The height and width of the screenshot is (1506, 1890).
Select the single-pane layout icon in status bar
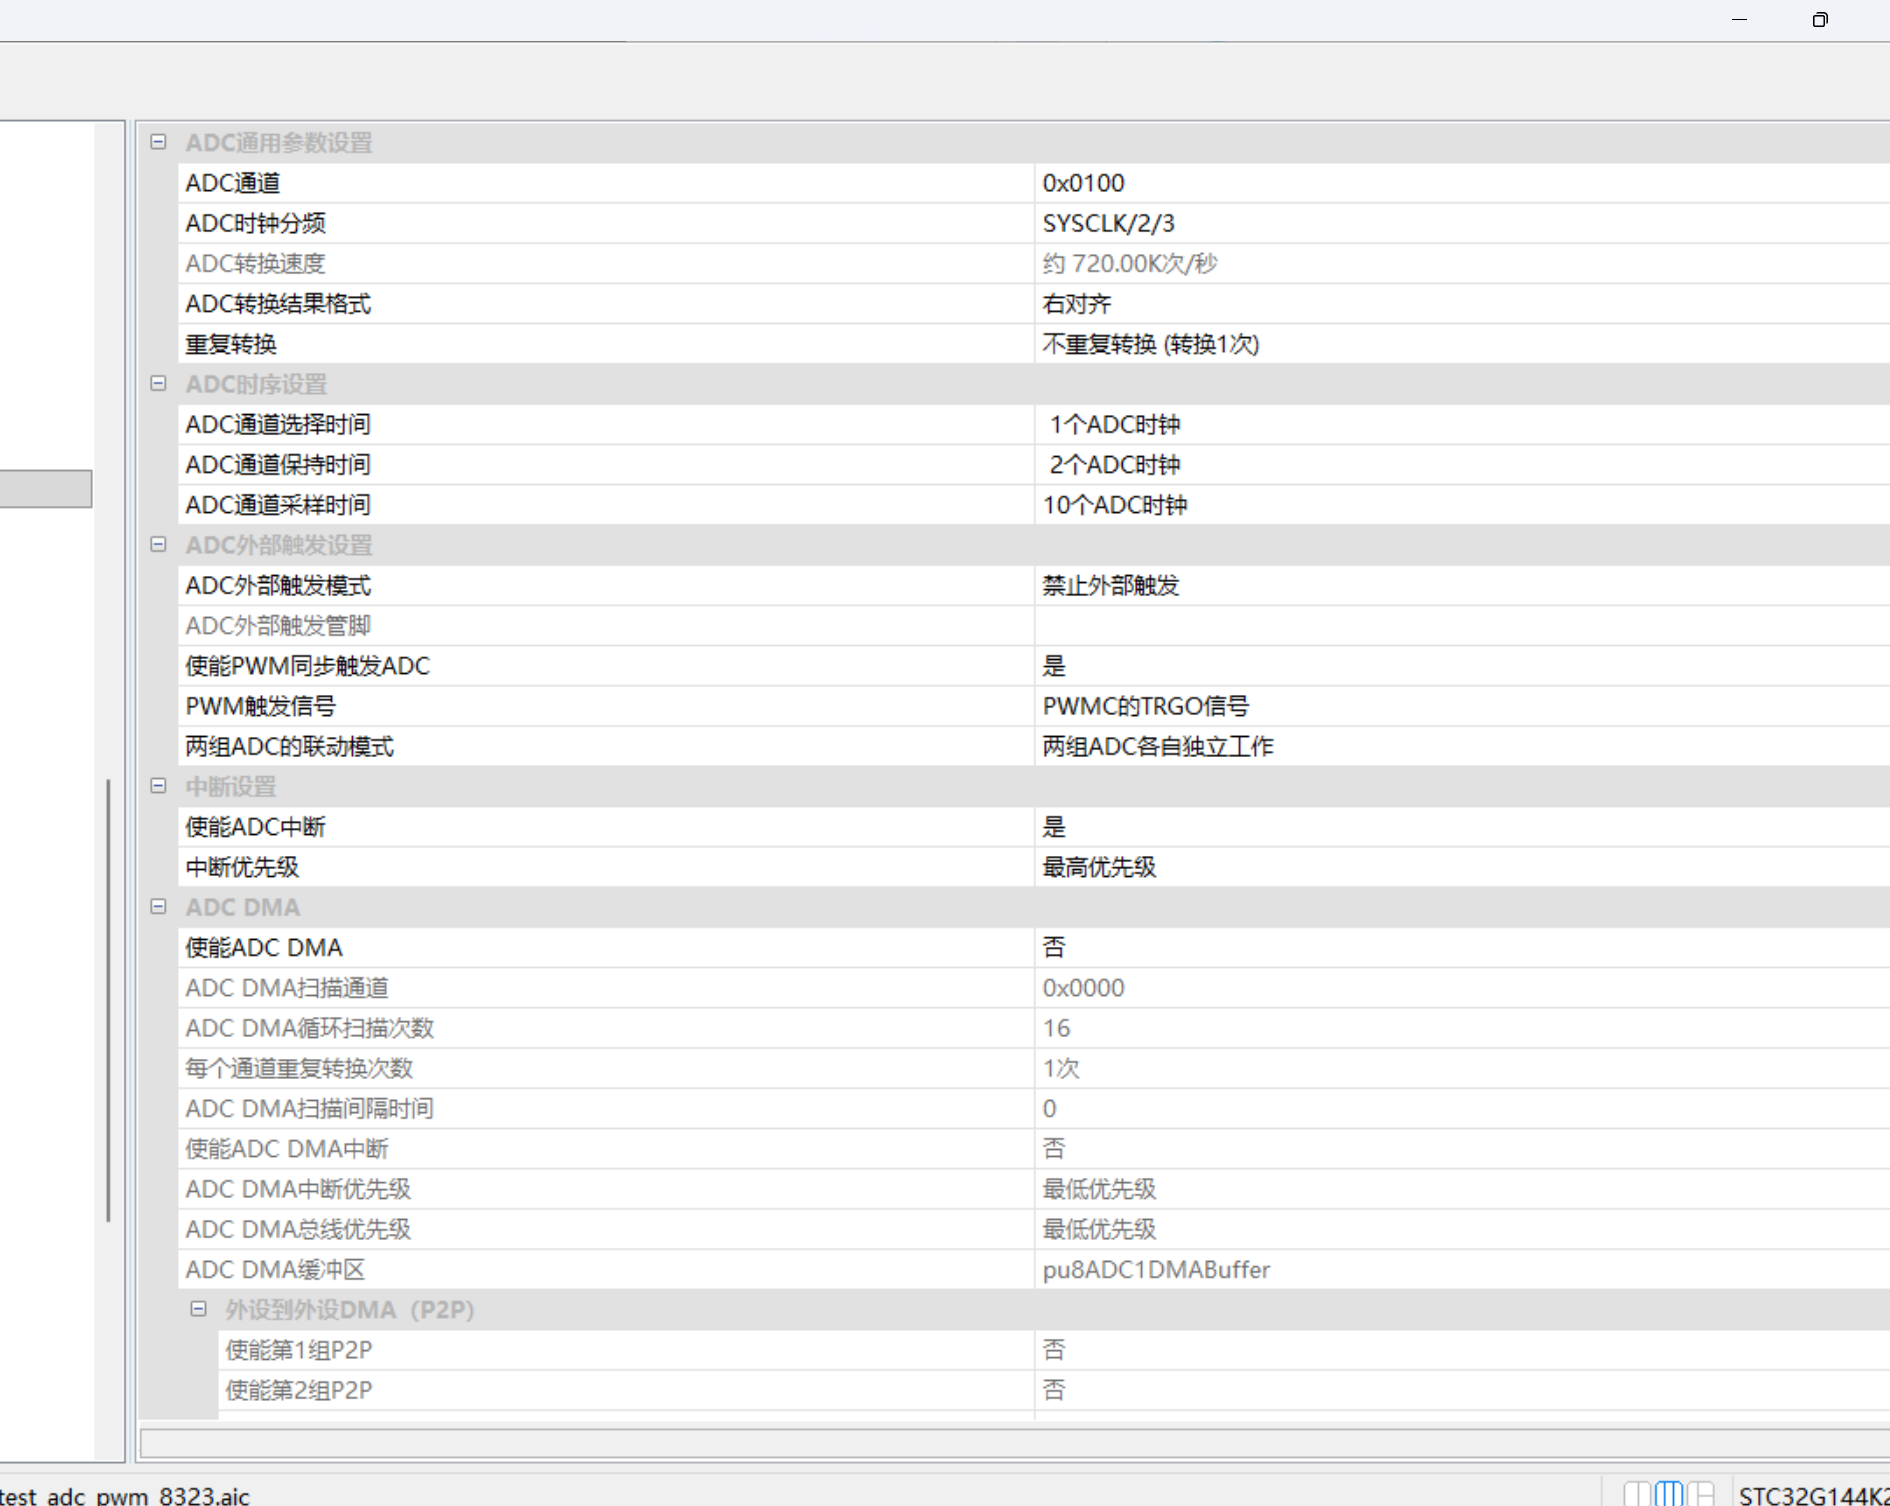1638,1493
